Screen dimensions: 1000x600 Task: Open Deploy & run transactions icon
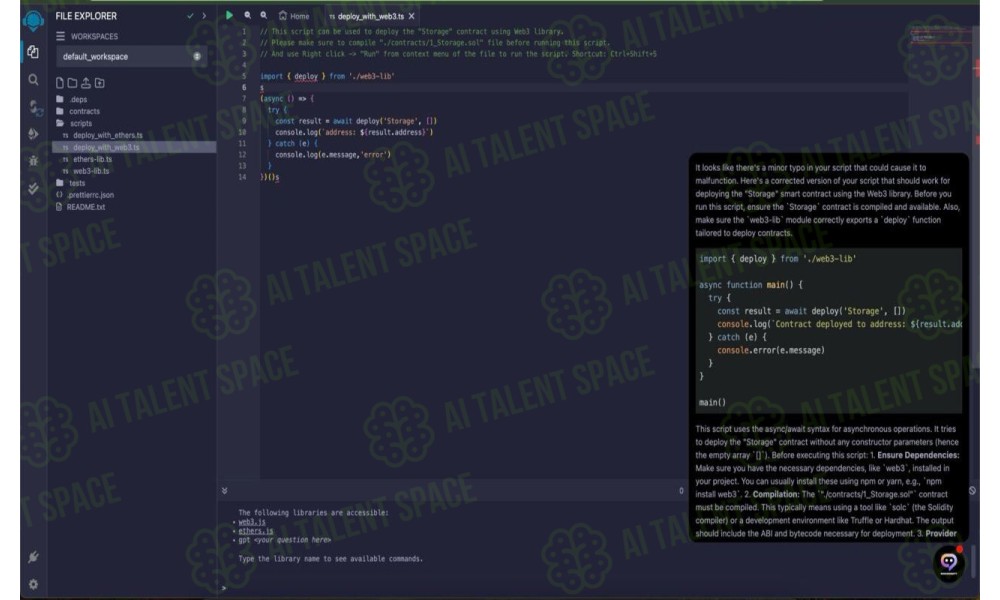point(33,134)
